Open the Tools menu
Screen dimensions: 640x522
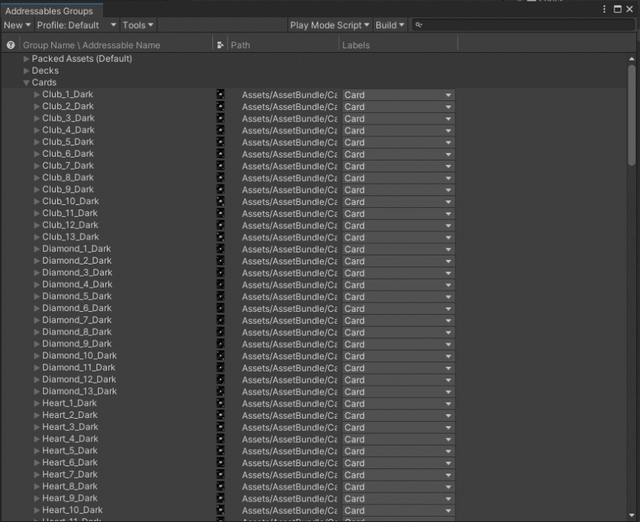(x=137, y=25)
